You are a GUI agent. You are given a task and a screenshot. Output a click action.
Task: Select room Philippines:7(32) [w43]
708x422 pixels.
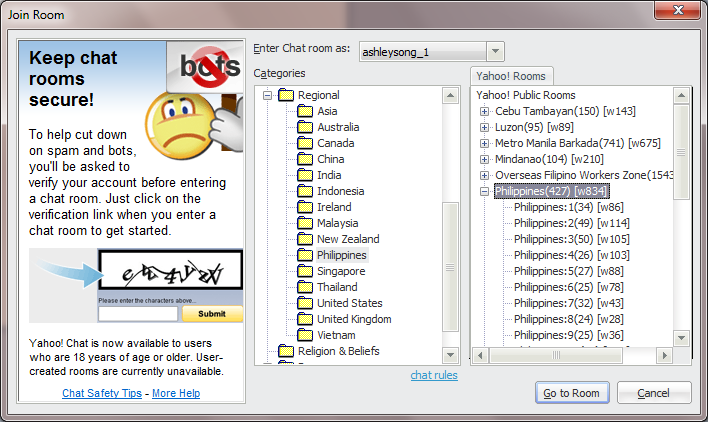[568, 303]
